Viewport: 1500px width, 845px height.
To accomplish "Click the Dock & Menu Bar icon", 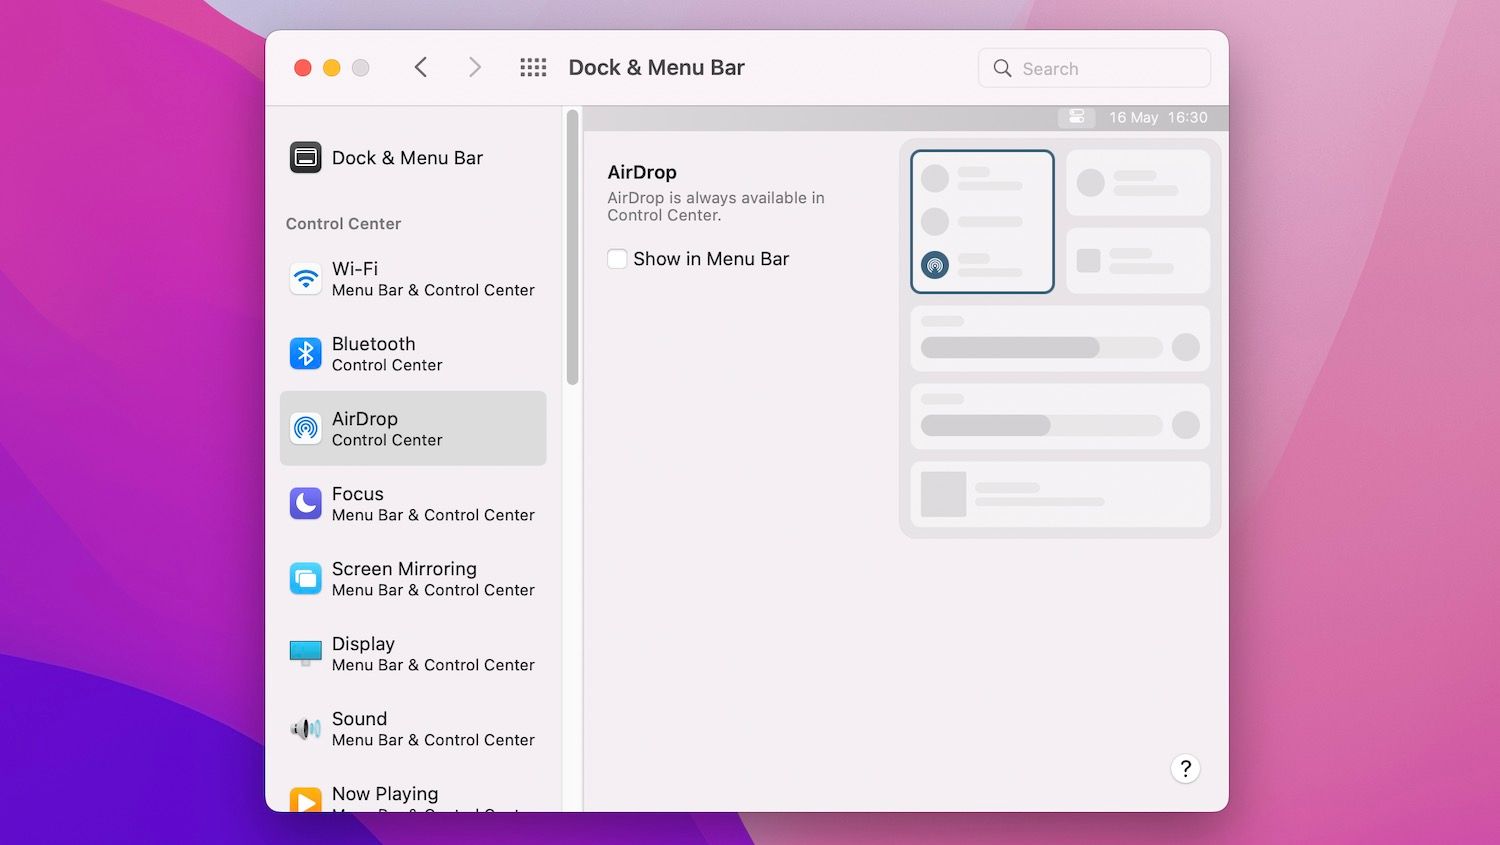I will tap(305, 157).
